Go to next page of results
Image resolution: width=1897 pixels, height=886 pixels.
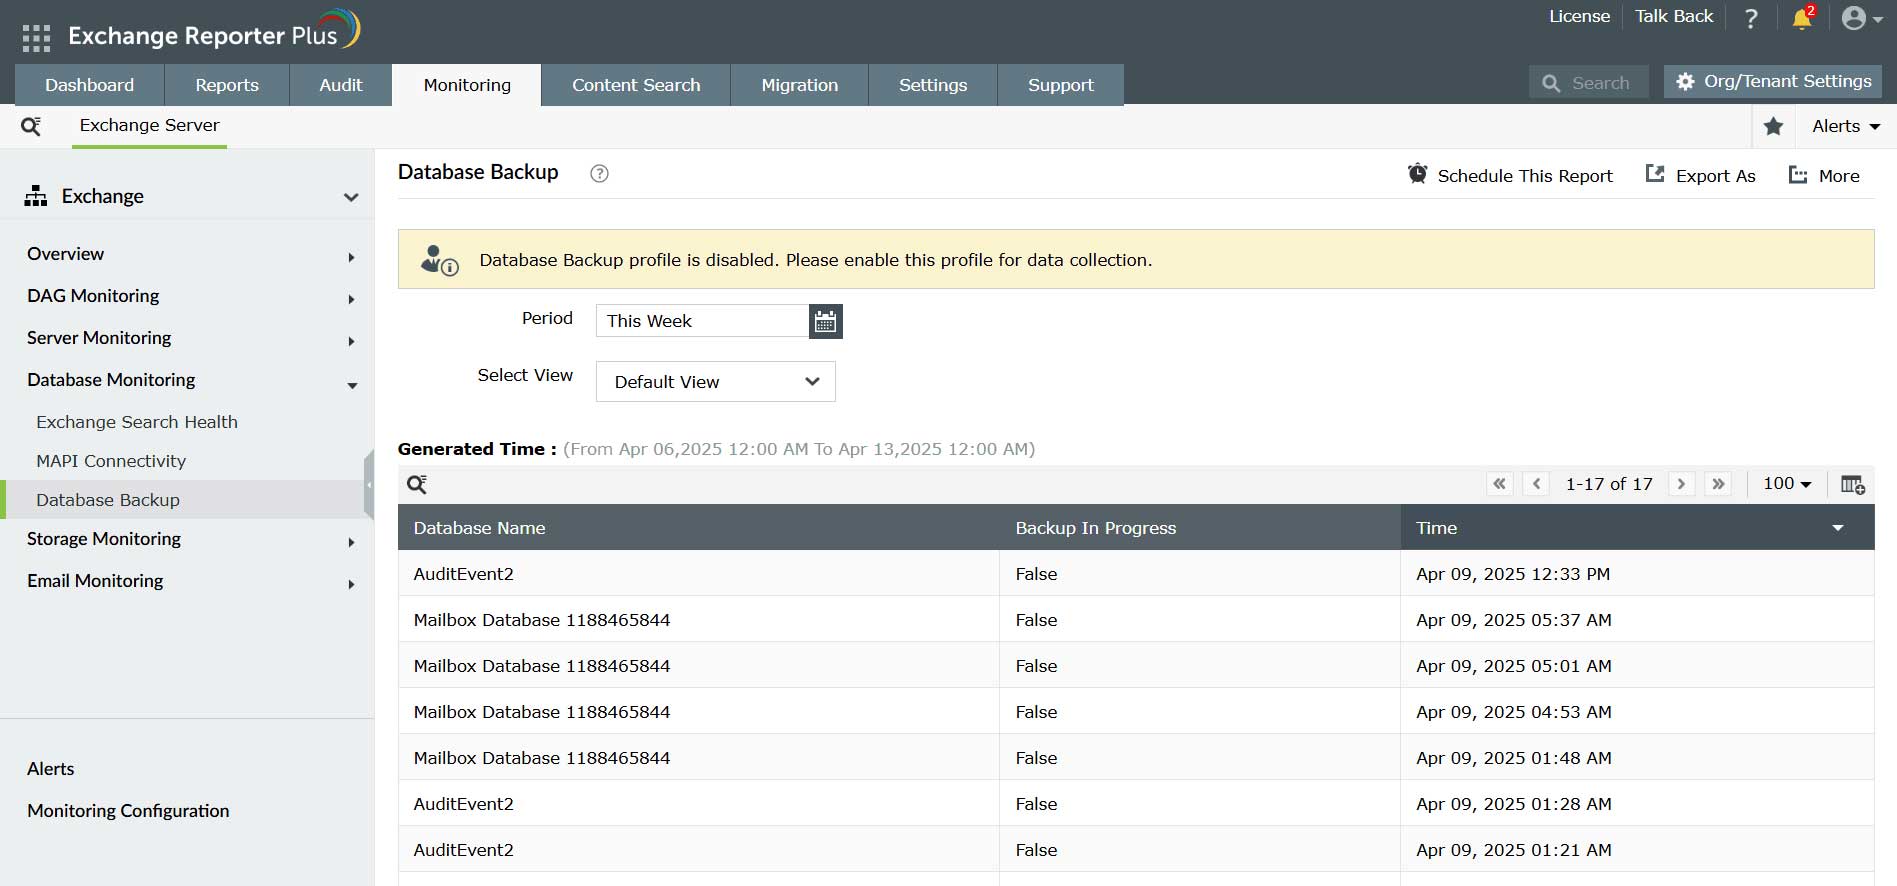[x=1681, y=484]
